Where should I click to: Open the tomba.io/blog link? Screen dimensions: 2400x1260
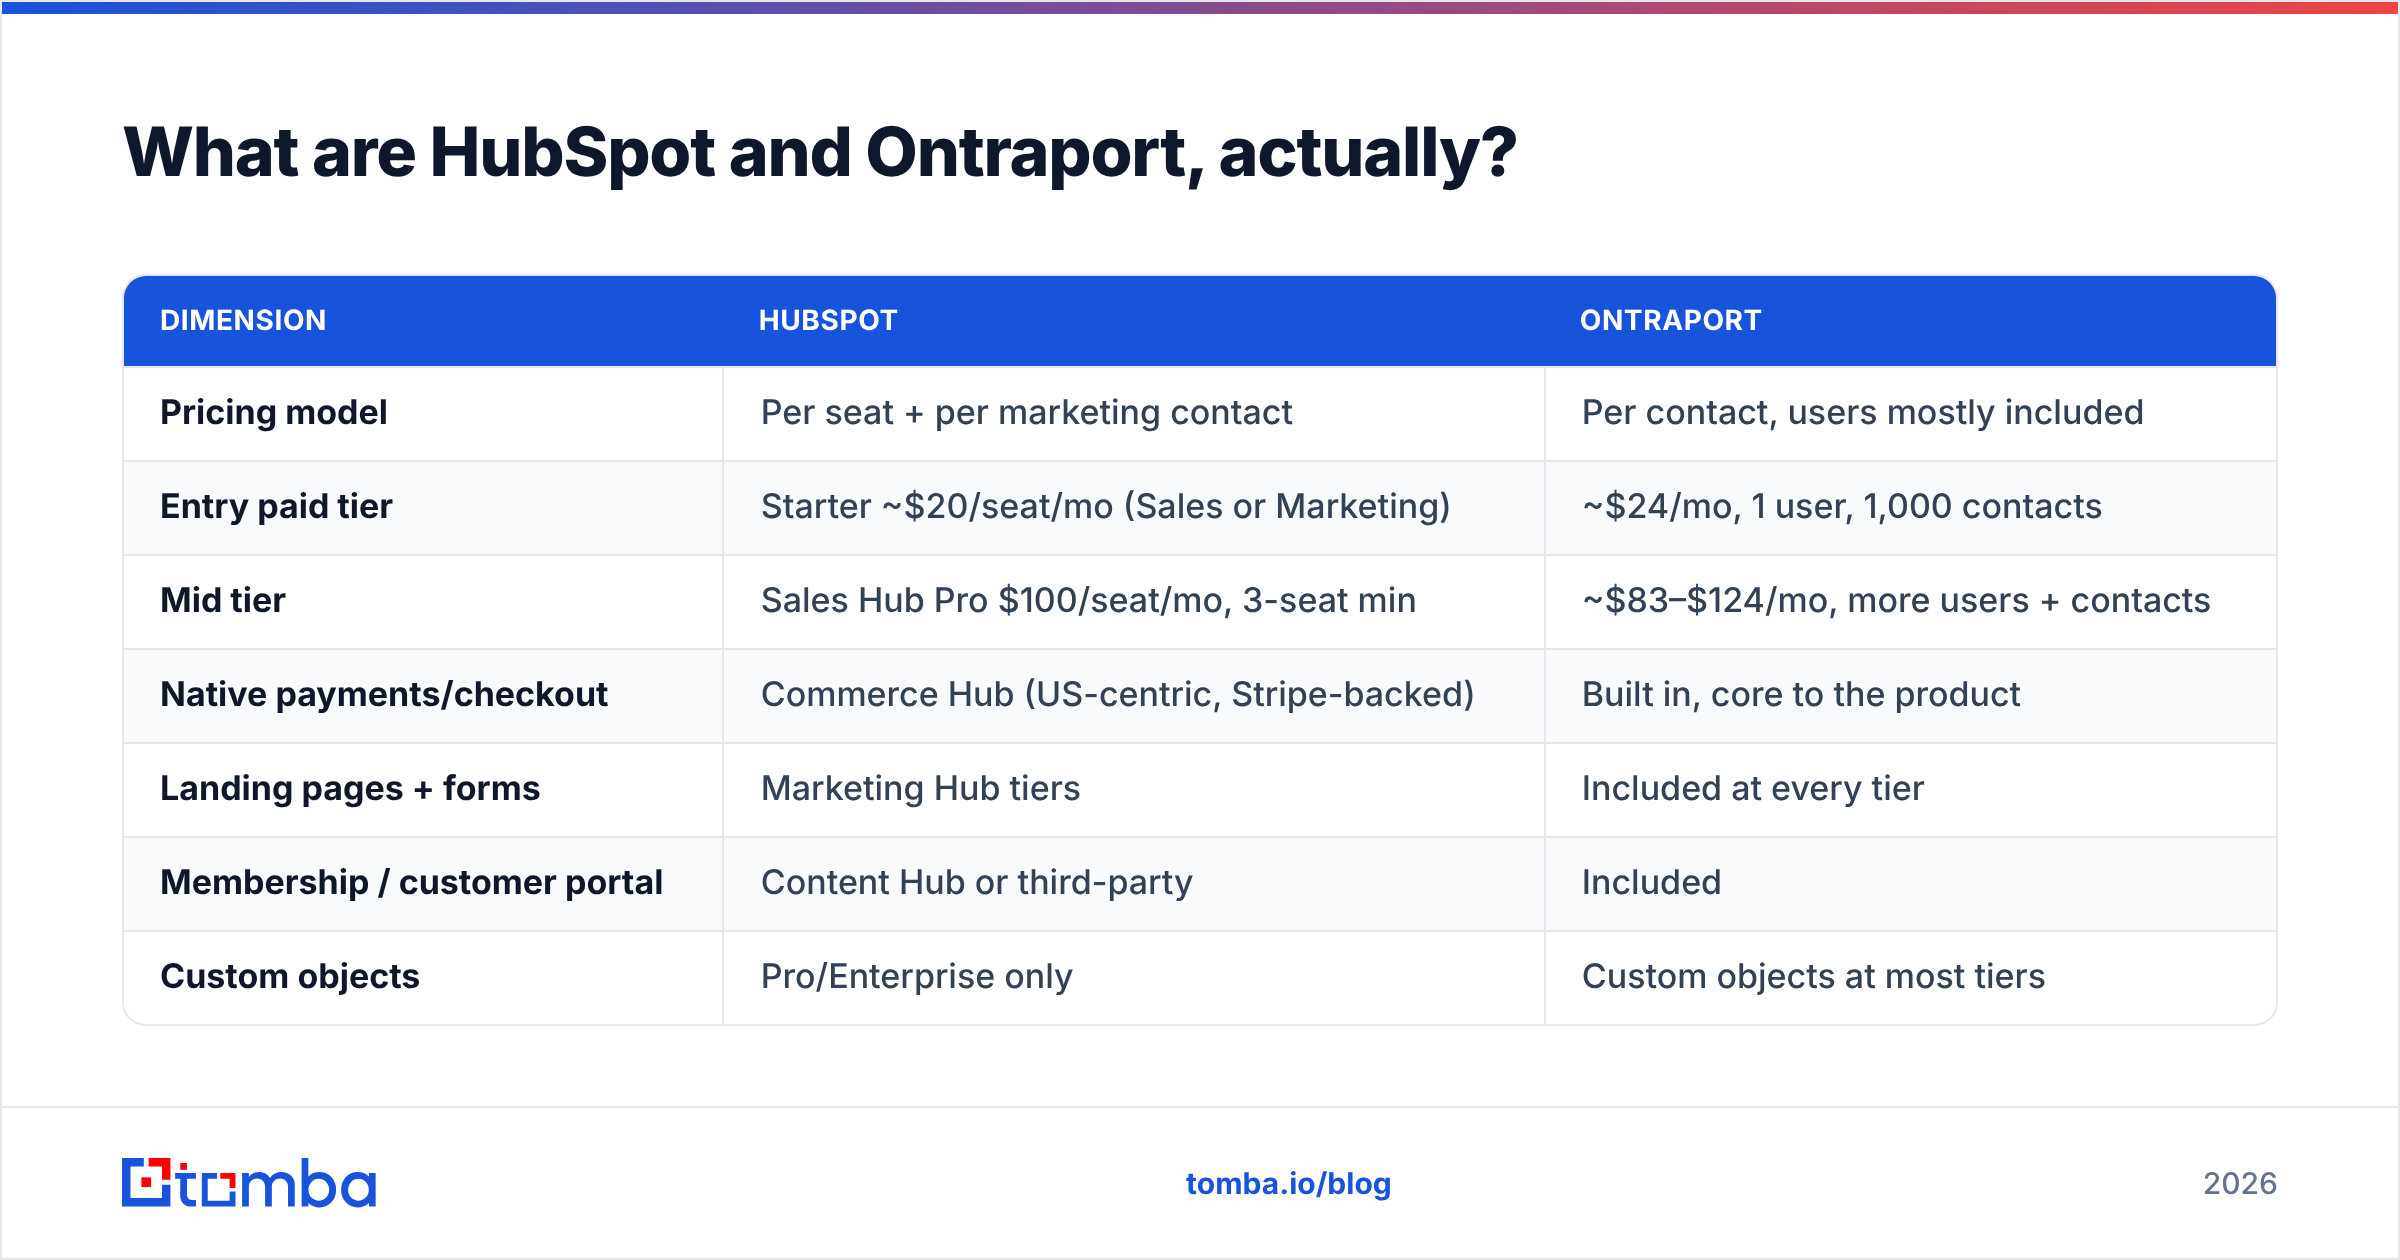(1288, 1184)
